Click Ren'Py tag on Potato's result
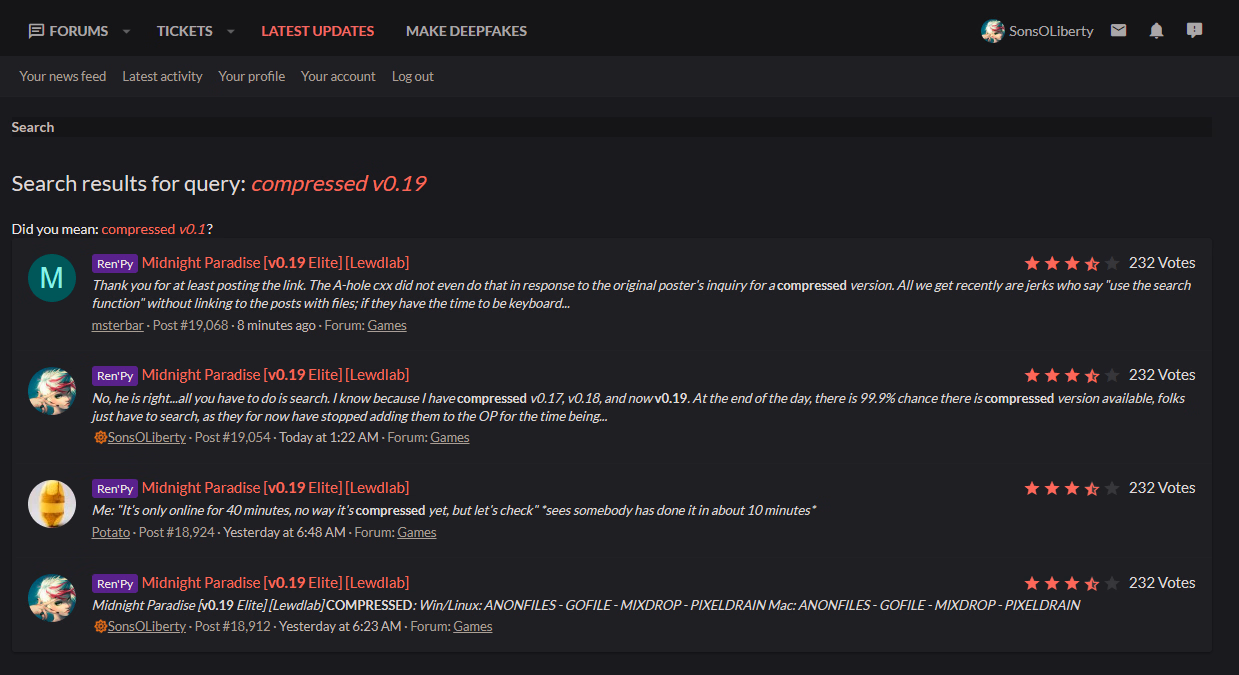This screenshot has height=675, width=1239. [x=115, y=489]
